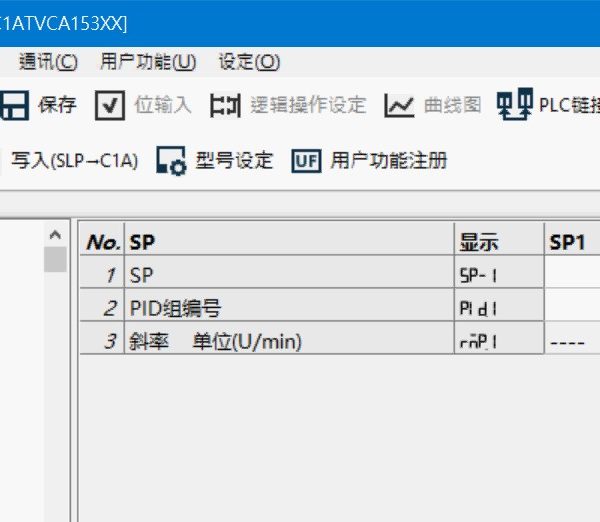Click the SP1 column header
This screenshot has width=600, height=522.
(x=571, y=241)
